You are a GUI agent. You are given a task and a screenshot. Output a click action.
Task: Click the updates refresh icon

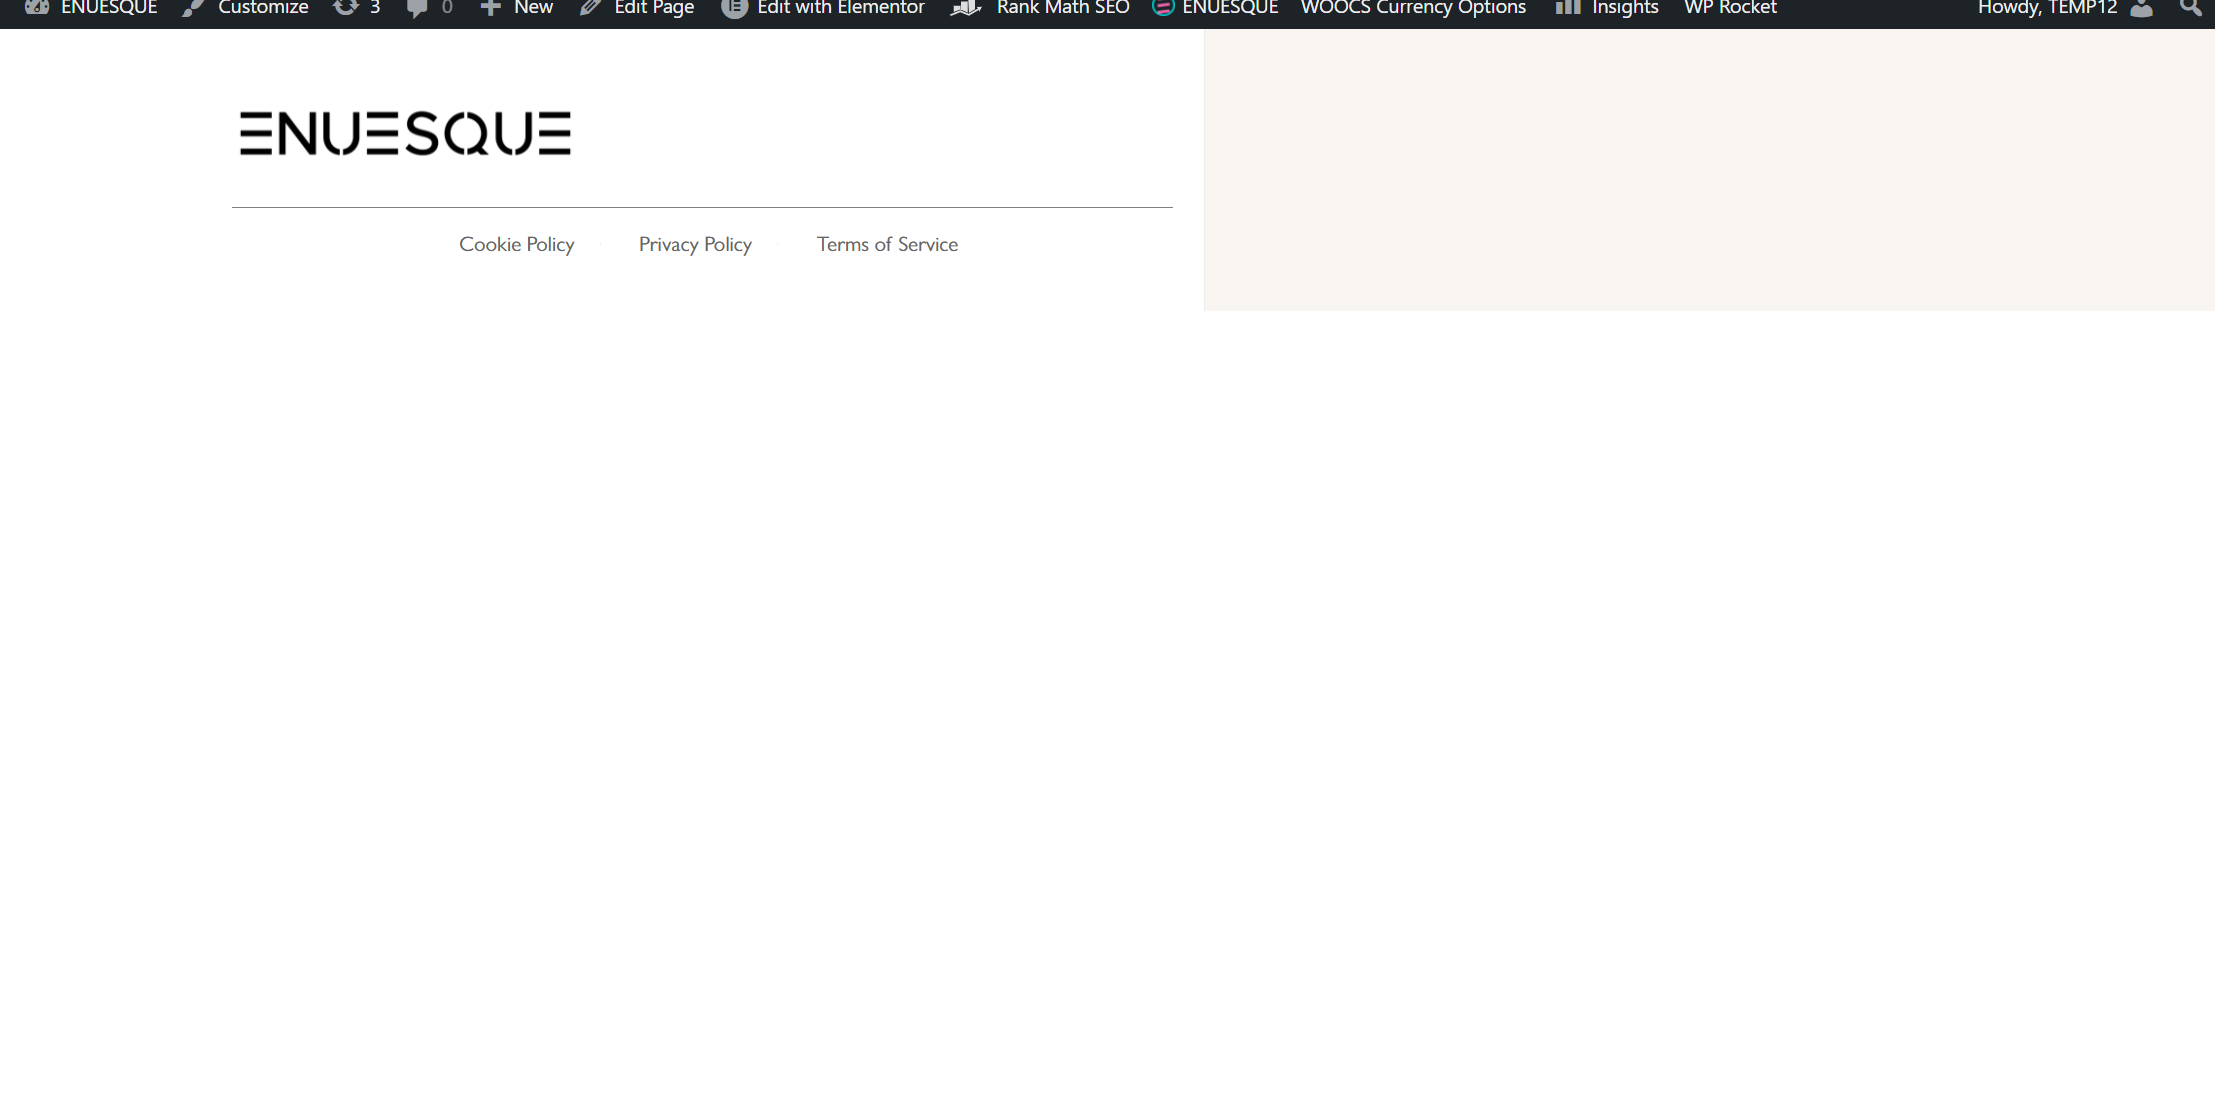(x=345, y=8)
